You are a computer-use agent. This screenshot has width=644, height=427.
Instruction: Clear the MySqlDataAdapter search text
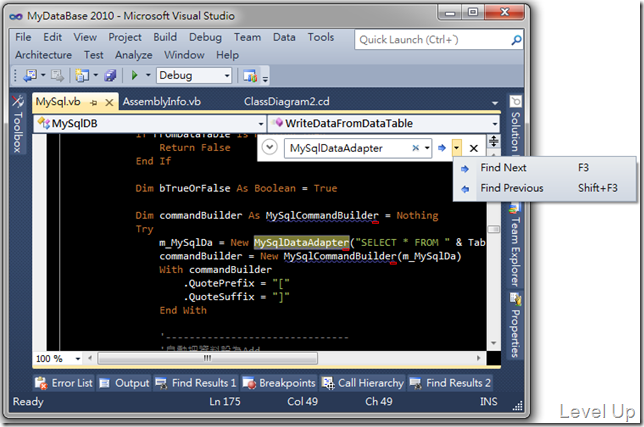(x=416, y=148)
